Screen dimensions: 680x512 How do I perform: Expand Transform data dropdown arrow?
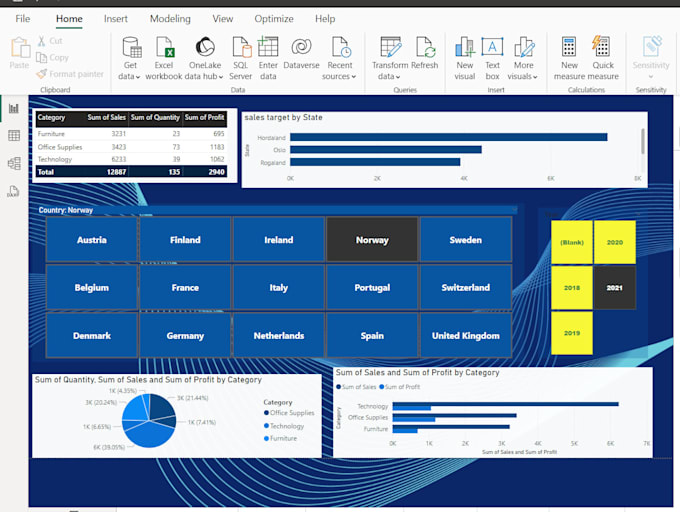(398, 77)
